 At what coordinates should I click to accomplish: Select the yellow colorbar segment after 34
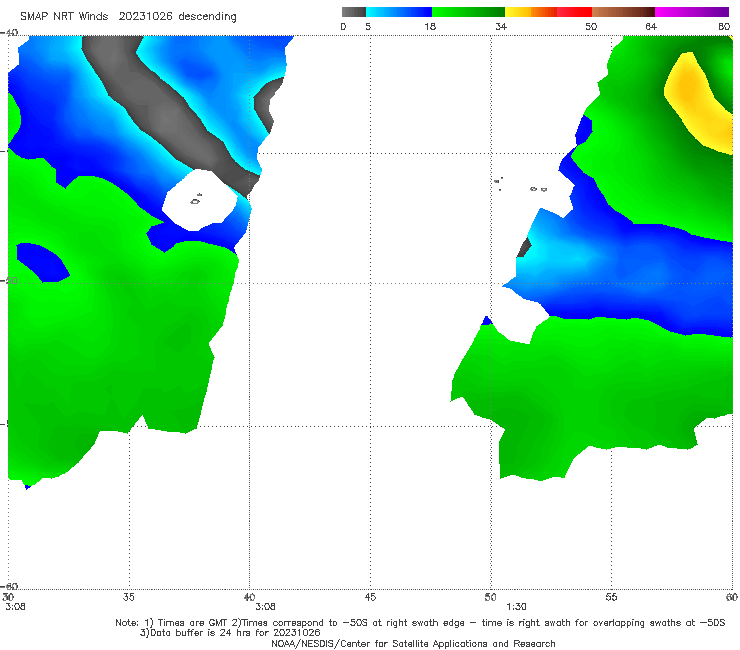(x=518, y=12)
